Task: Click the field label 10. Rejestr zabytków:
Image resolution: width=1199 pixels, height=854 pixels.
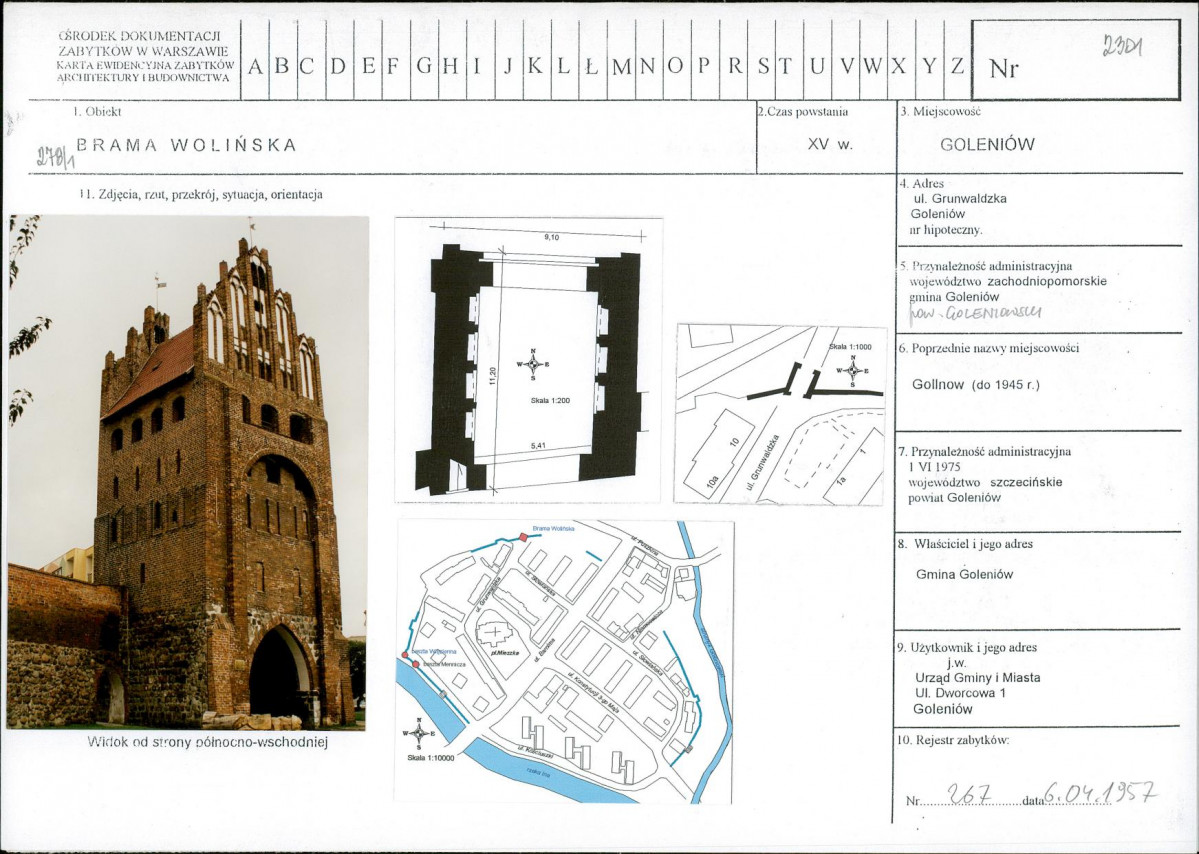Action: point(952,740)
